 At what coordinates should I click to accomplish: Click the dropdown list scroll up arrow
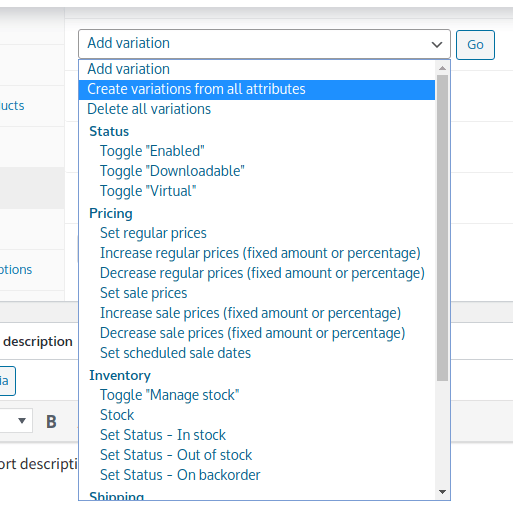point(442,68)
